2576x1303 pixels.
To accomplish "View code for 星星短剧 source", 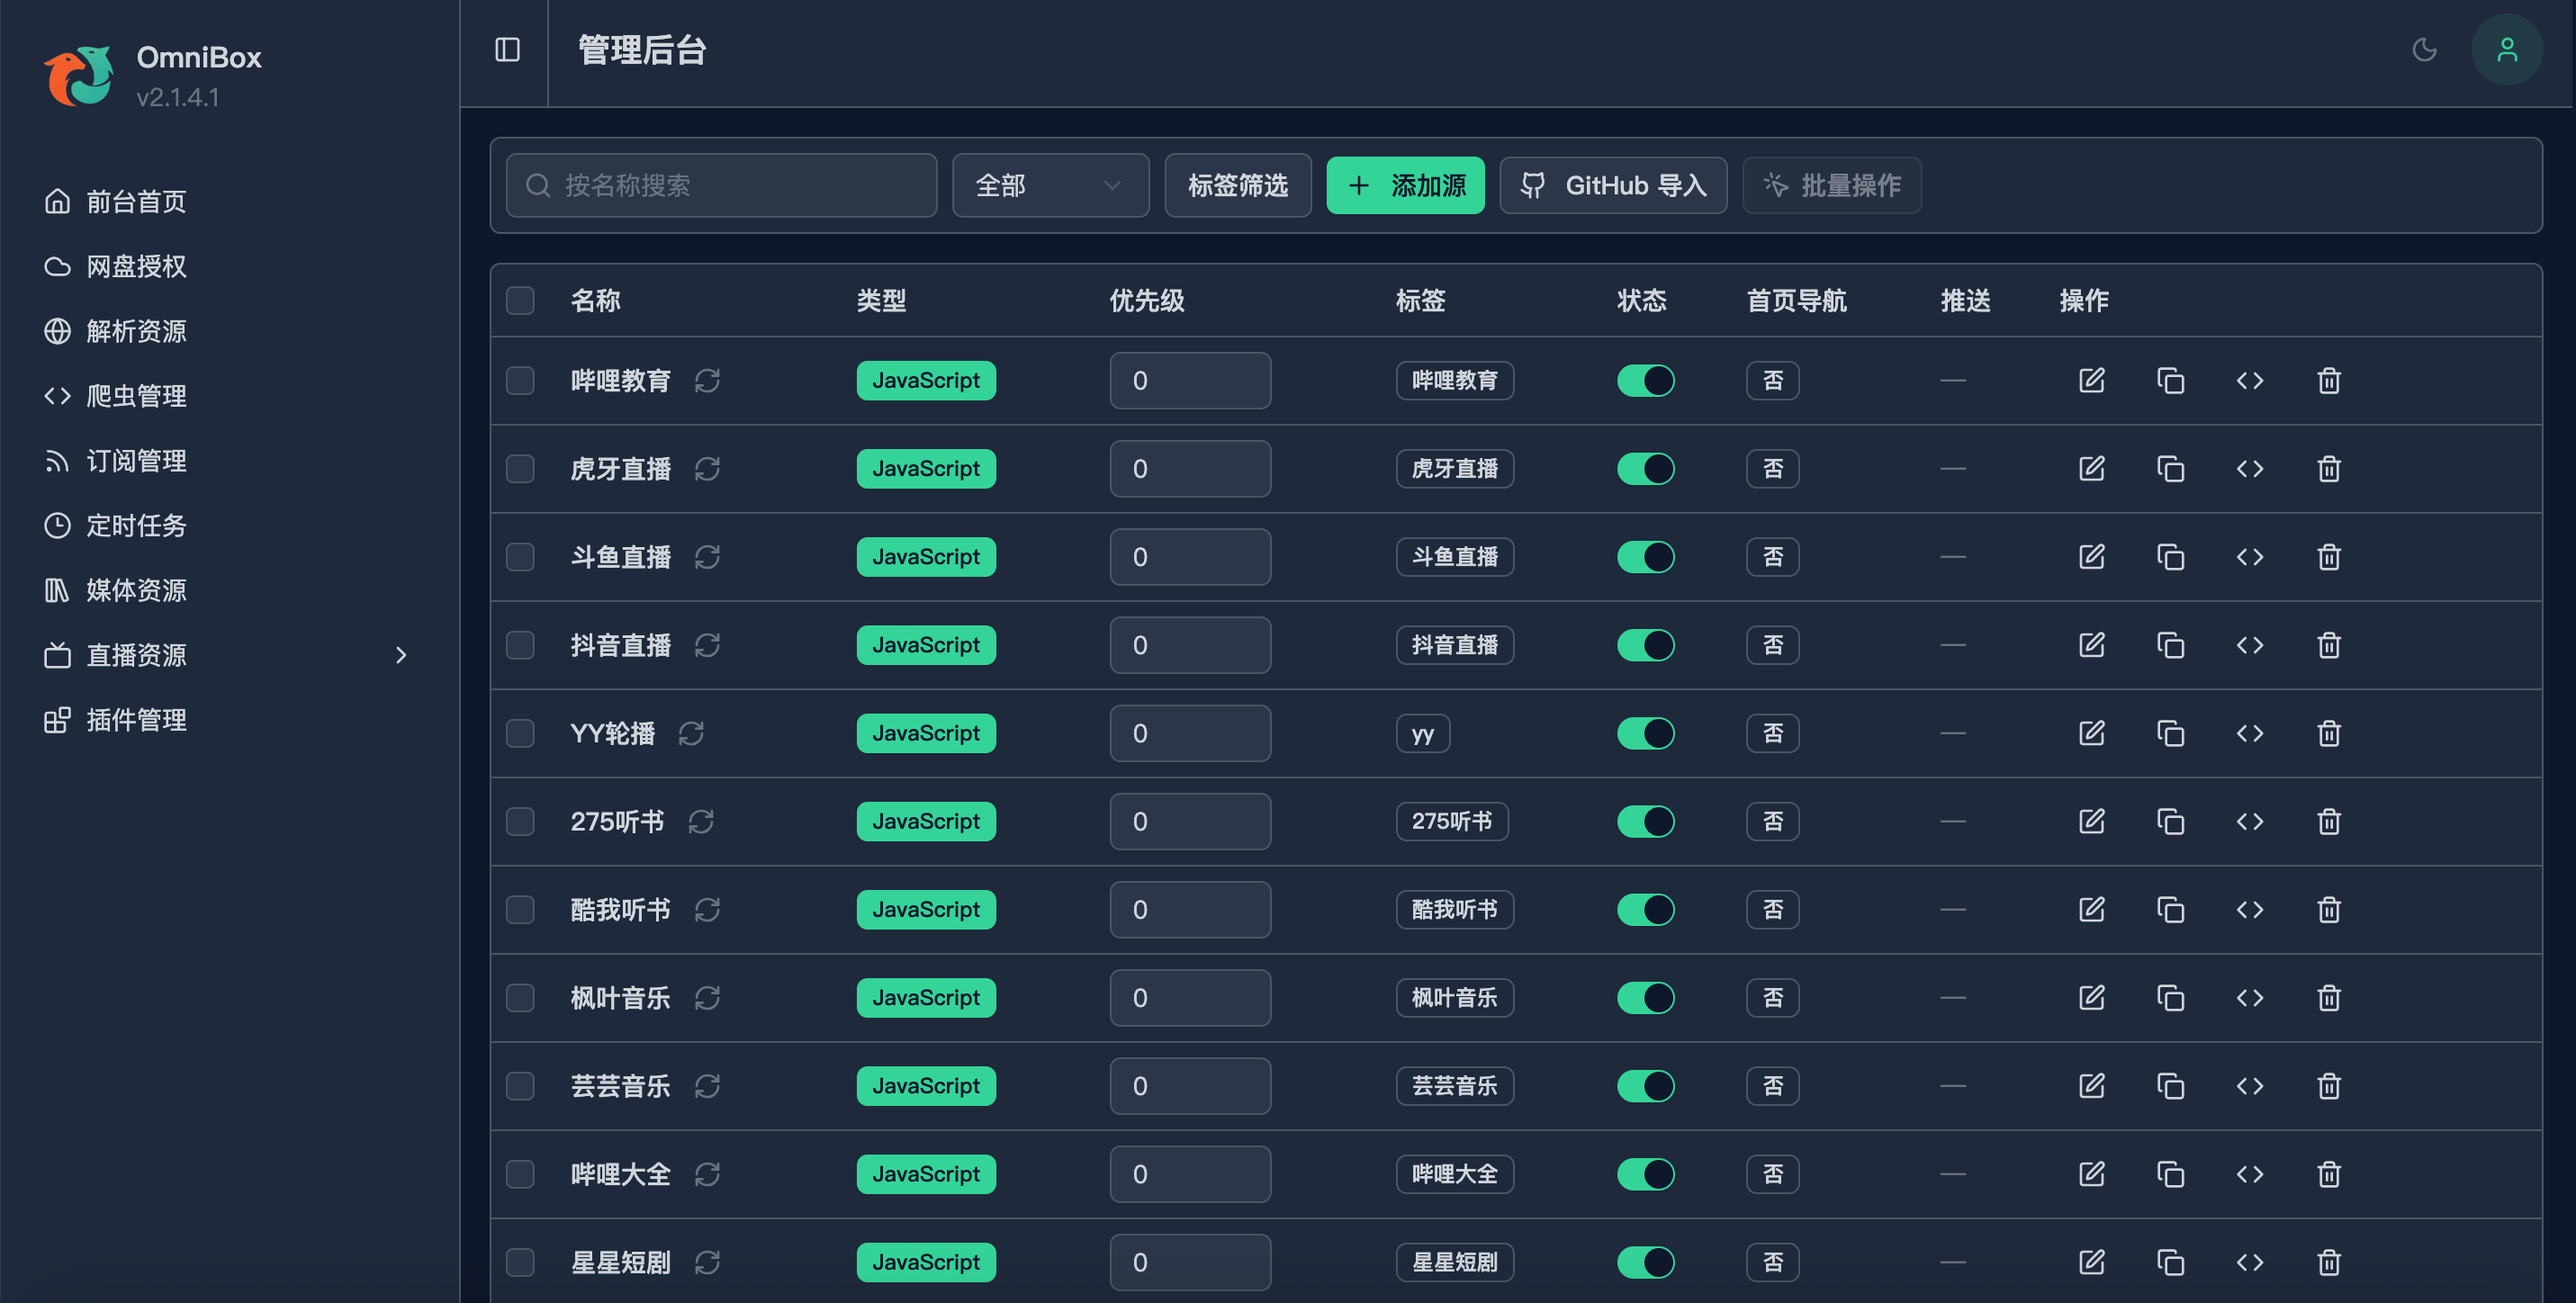I will 2249,1262.
